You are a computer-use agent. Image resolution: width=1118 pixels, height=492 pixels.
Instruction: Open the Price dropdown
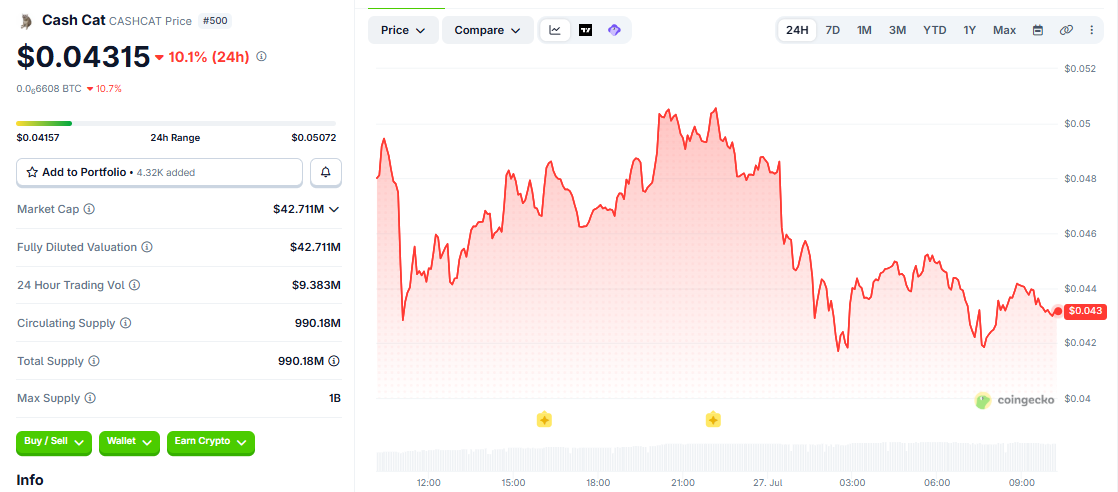coord(403,30)
